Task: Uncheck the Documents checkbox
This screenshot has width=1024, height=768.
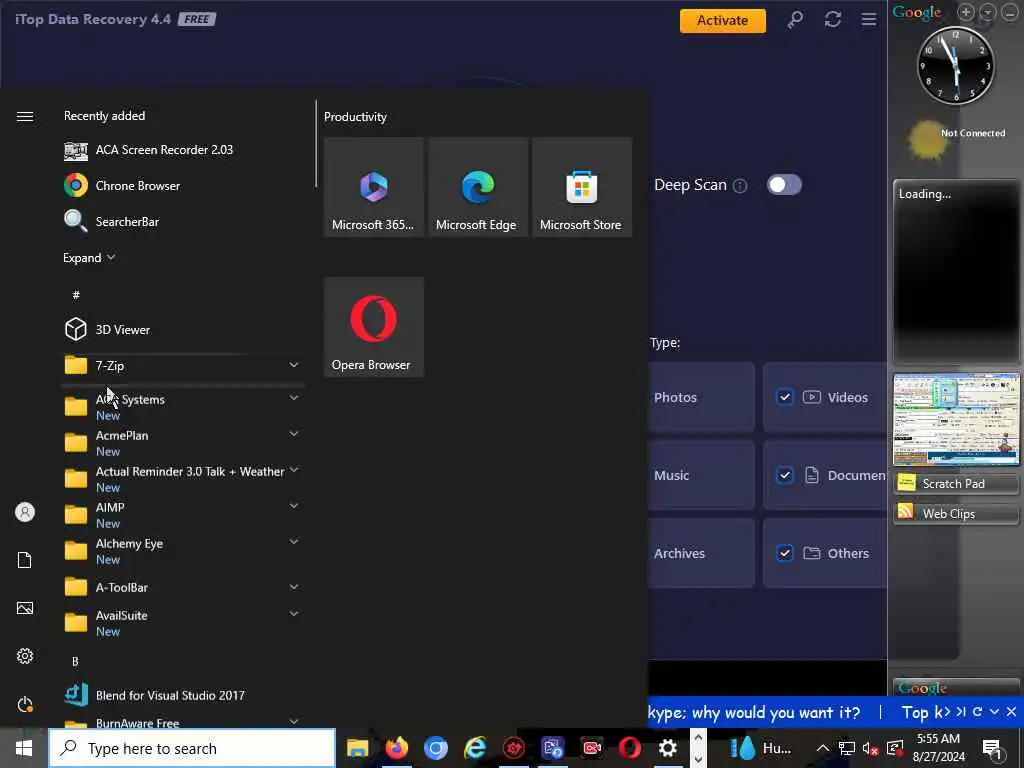Action: pos(784,475)
